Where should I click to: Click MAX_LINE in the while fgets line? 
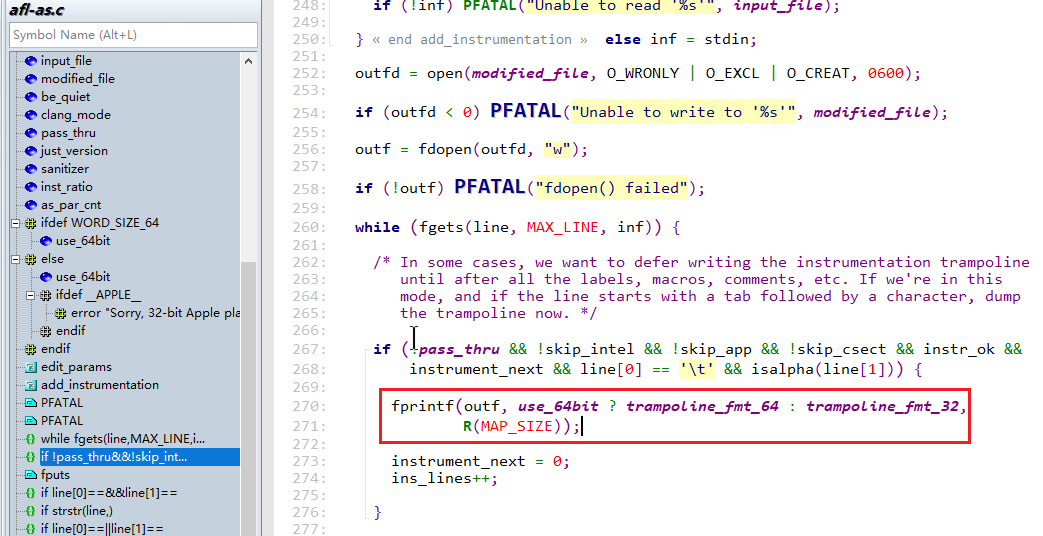click(563, 227)
